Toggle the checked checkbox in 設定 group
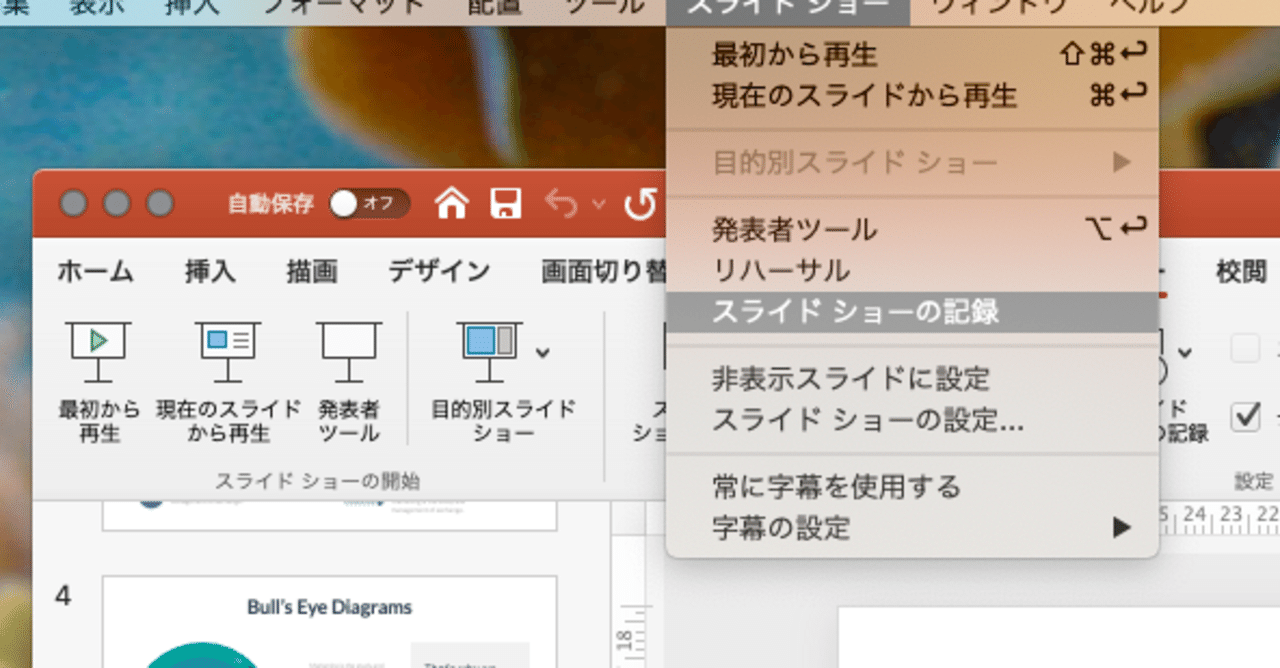This screenshot has width=1280, height=668. pyautogui.click(x=1245, y=415)
